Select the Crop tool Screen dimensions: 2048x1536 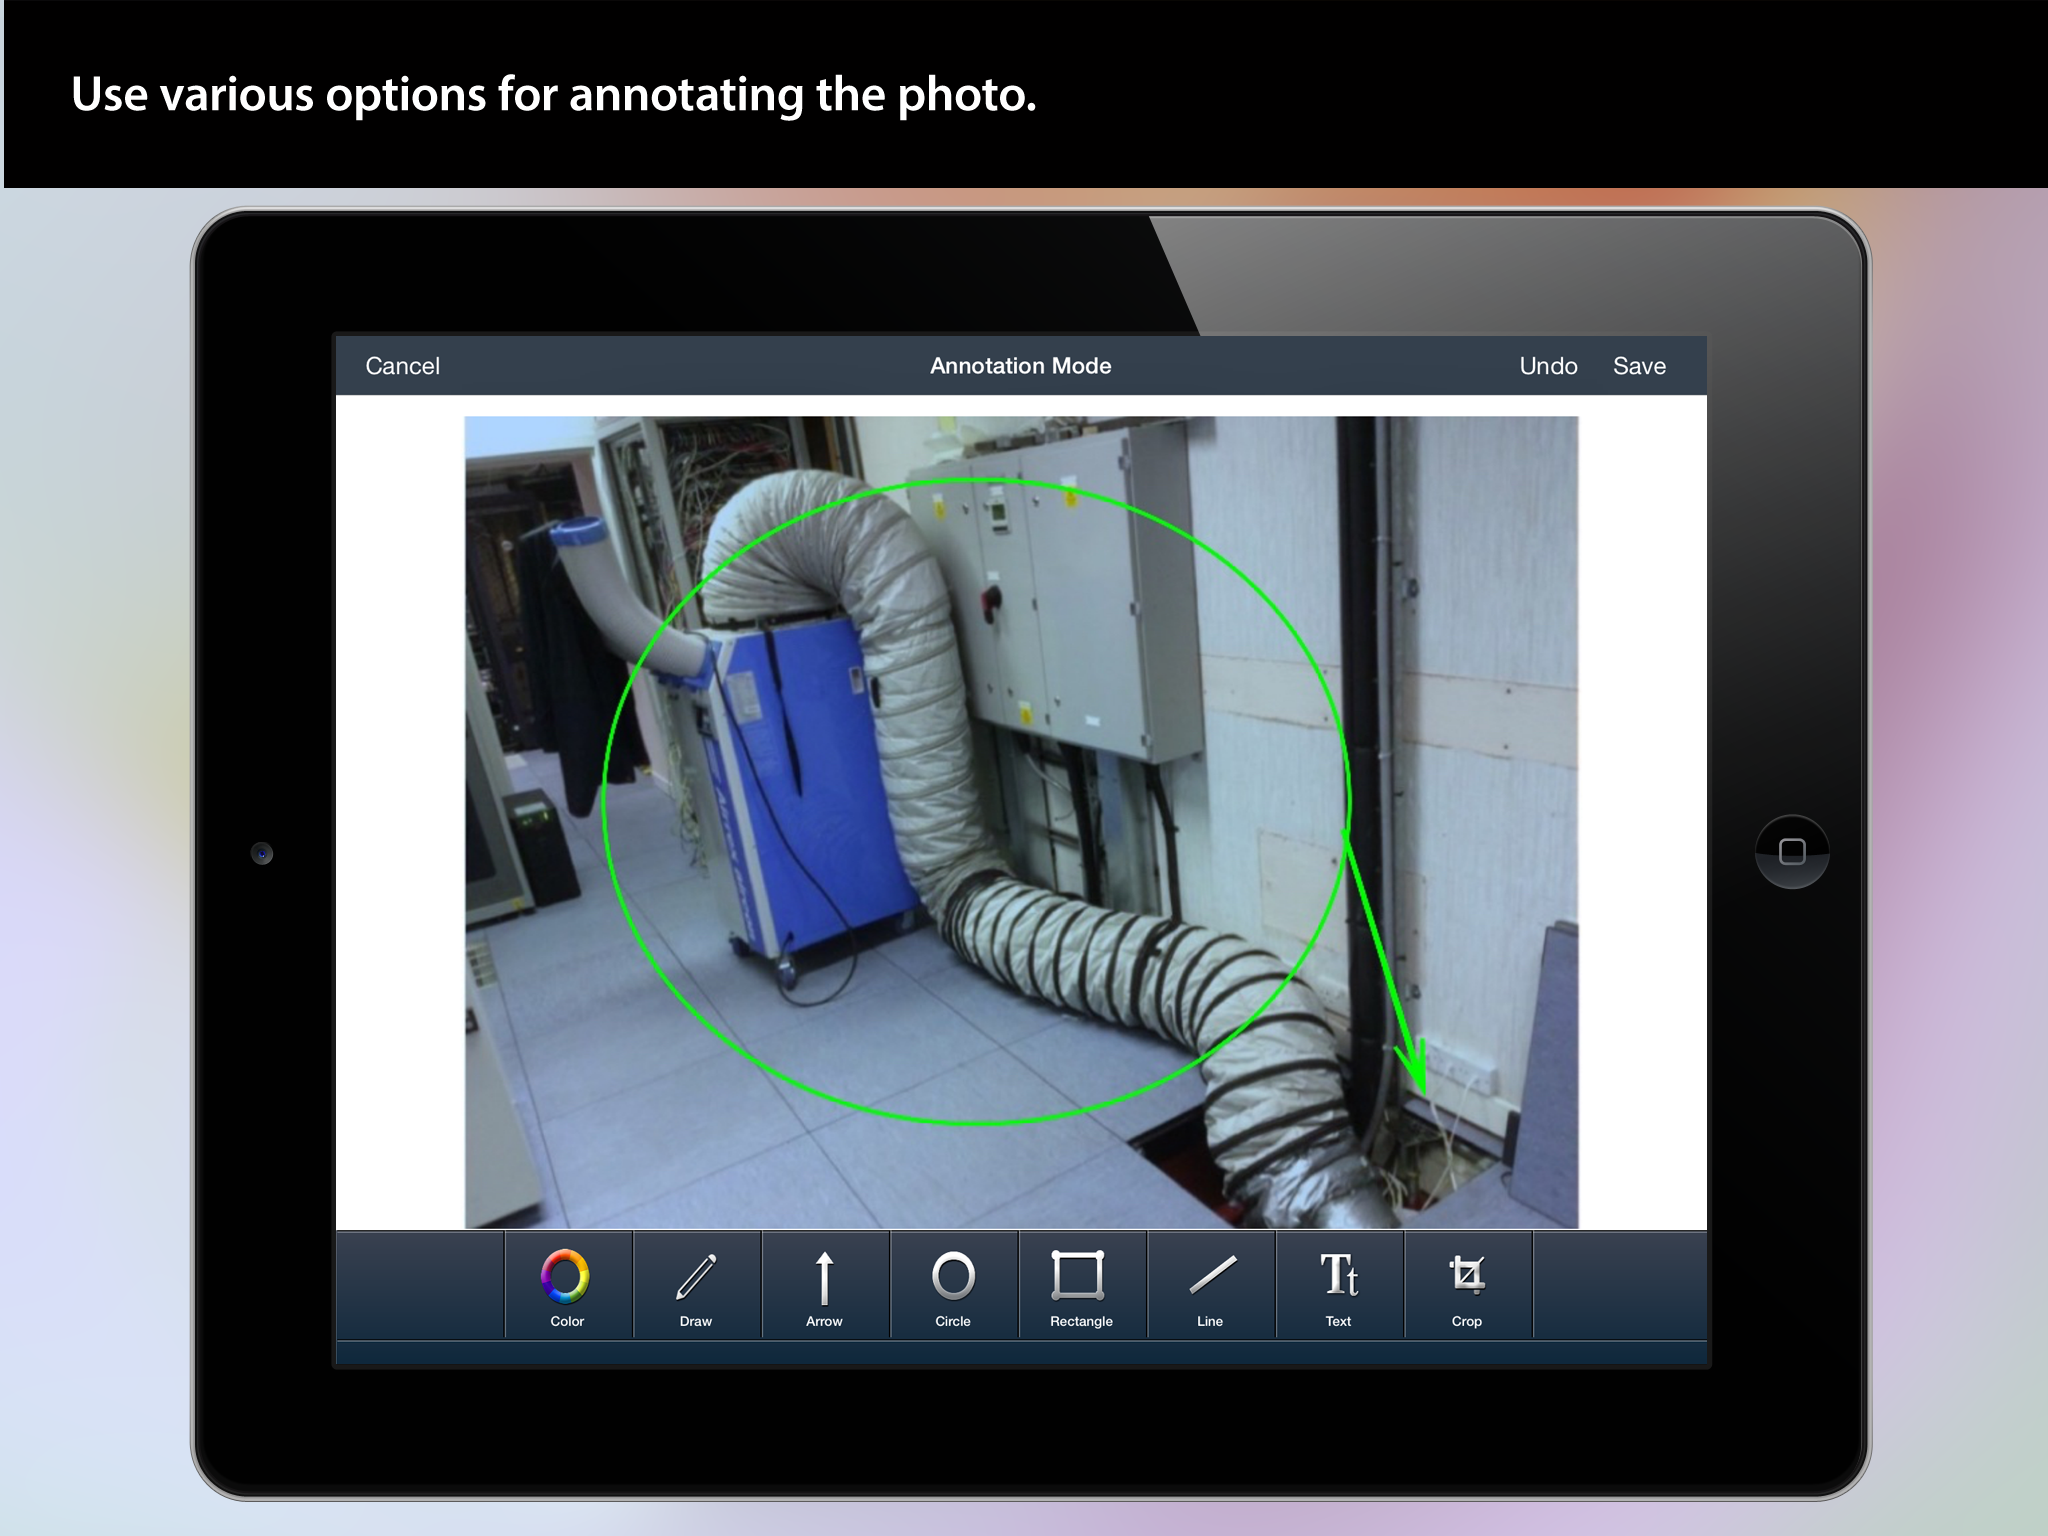(x=1467, y=1286)
